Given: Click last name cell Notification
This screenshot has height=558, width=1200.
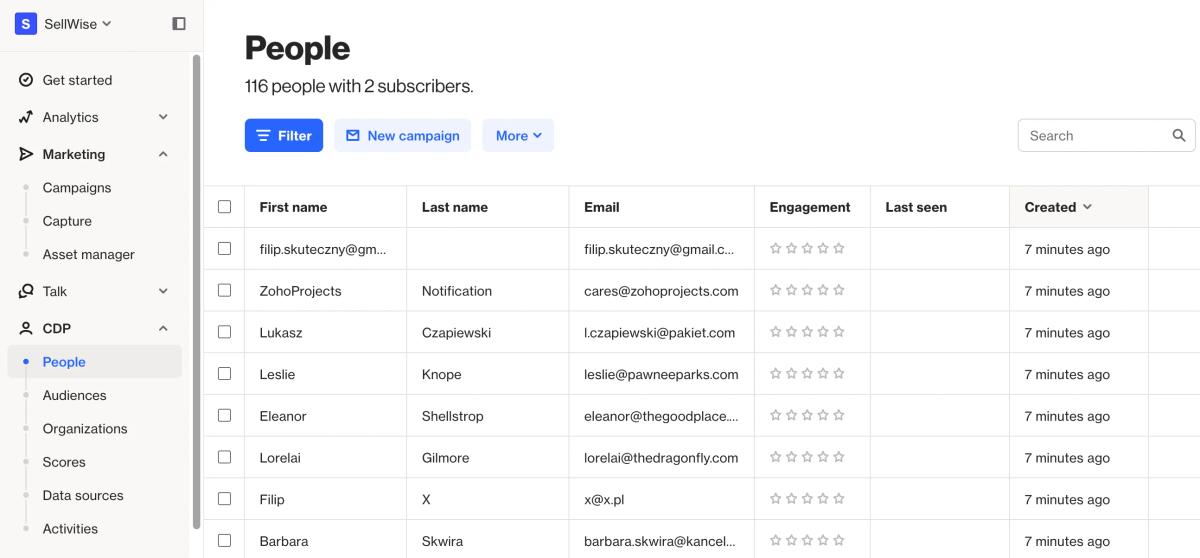Looking at the screenshot, I should [457, 291].
